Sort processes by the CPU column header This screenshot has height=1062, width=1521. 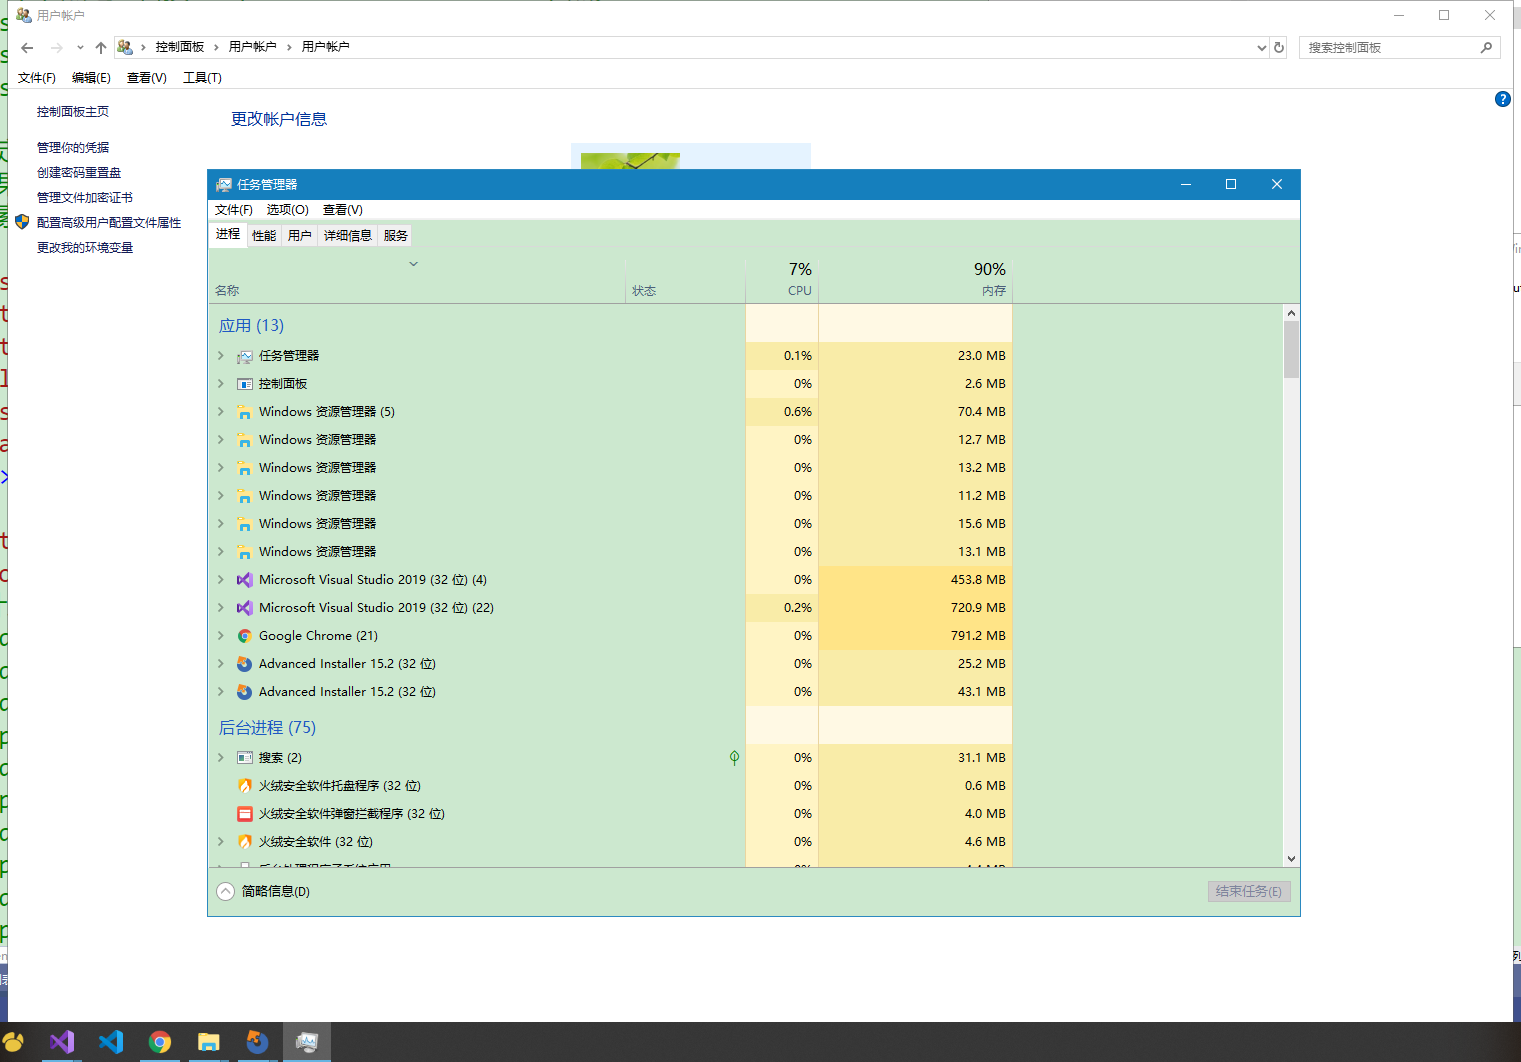[x=782, y=280]
